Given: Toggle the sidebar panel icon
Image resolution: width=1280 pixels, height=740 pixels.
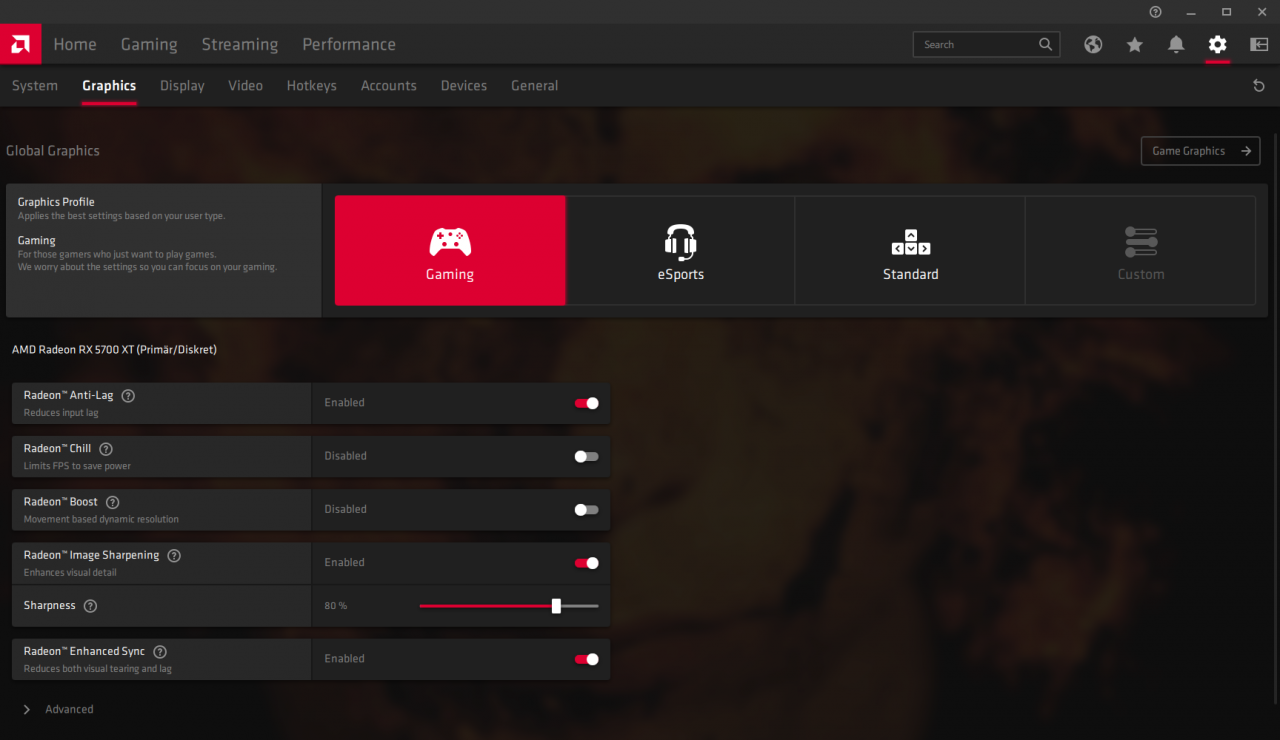Looking at the screenshot, I should (1259, 44).
